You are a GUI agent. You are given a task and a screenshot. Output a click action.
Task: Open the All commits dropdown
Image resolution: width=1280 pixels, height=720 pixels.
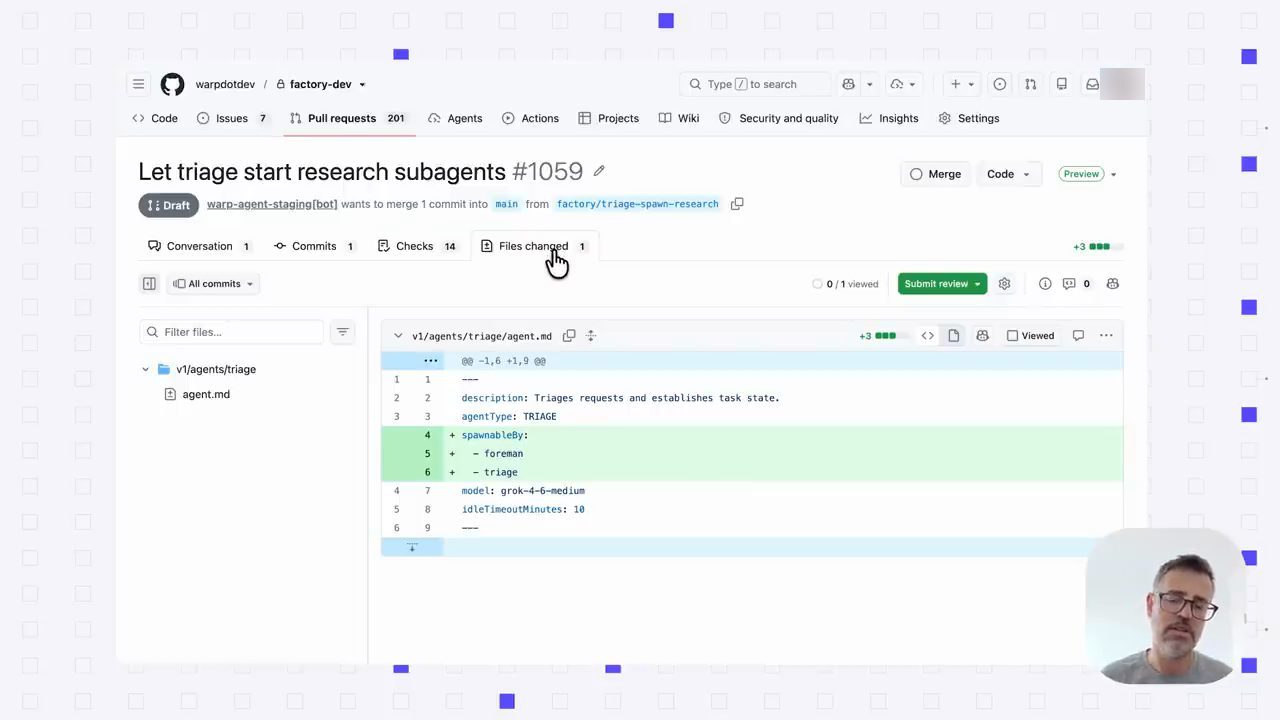tap(214, 284)
